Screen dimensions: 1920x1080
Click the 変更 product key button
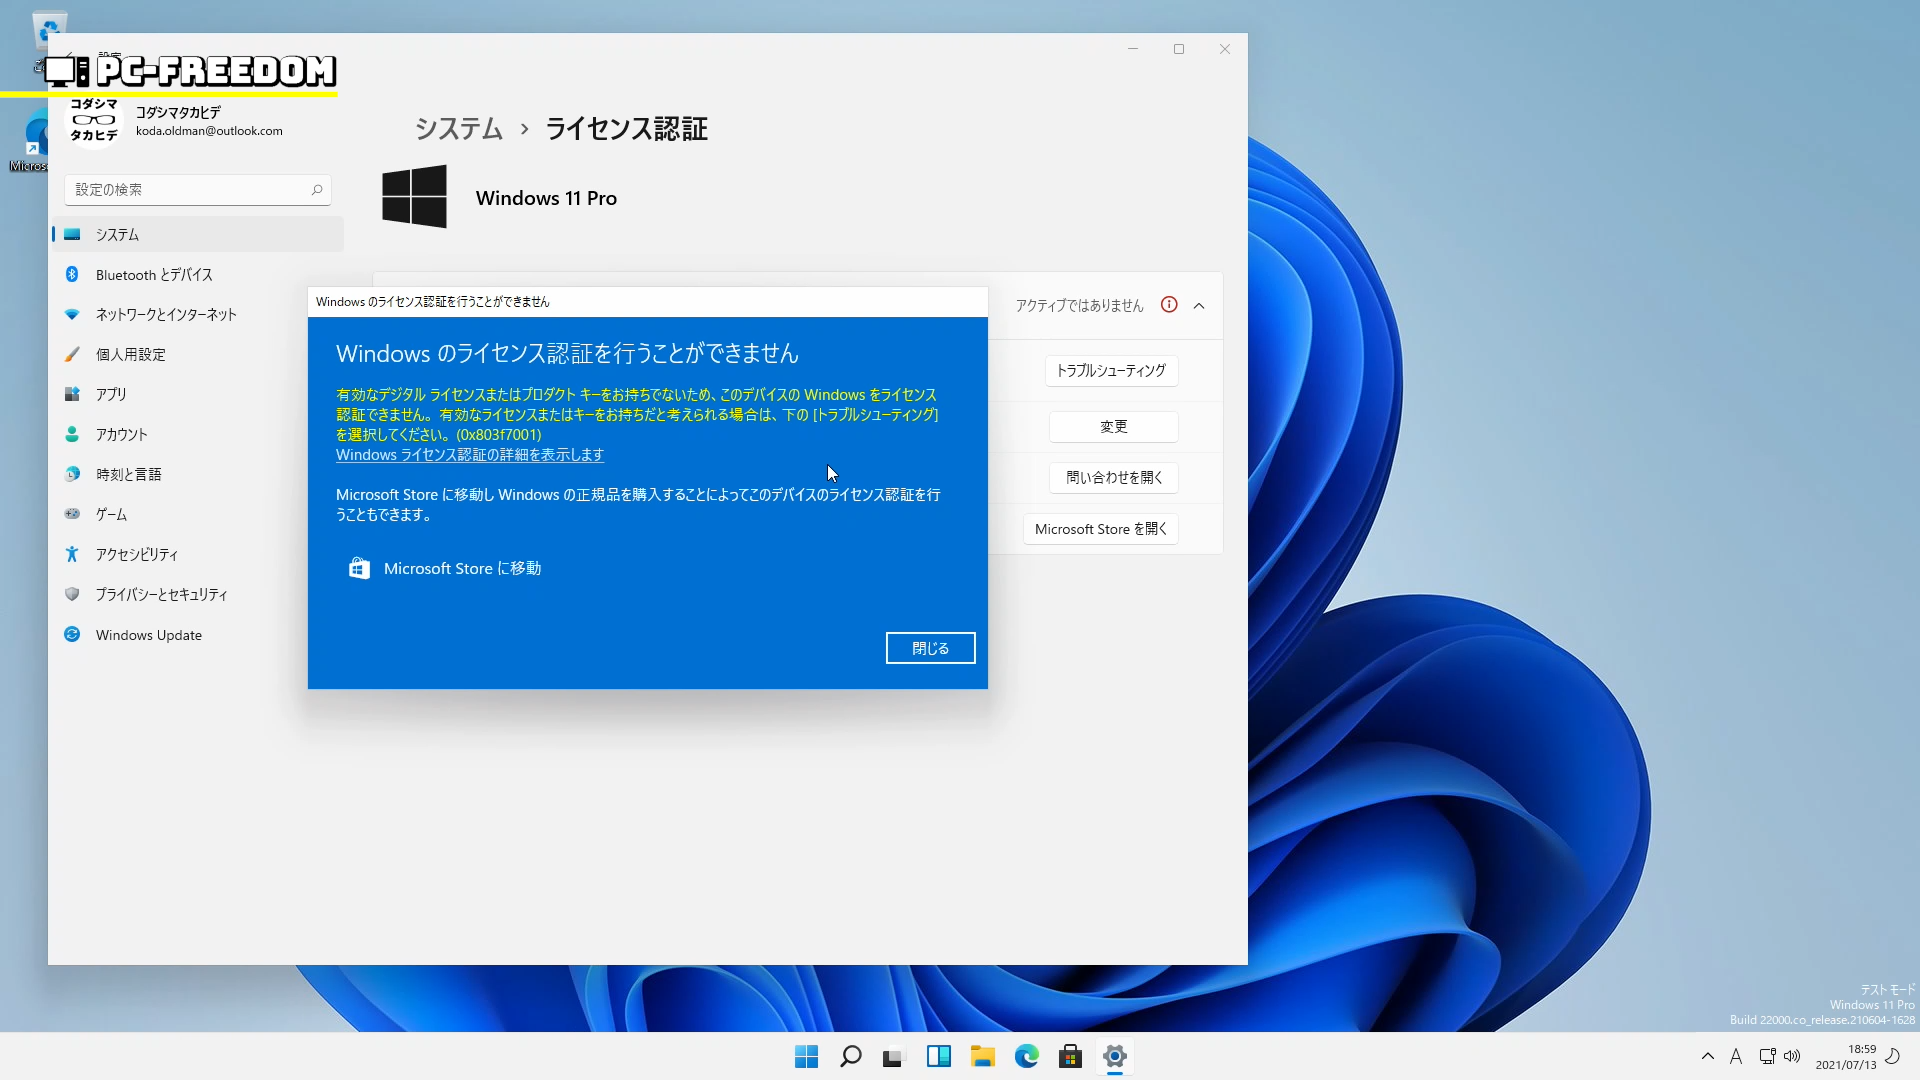tap(1113, 427)
